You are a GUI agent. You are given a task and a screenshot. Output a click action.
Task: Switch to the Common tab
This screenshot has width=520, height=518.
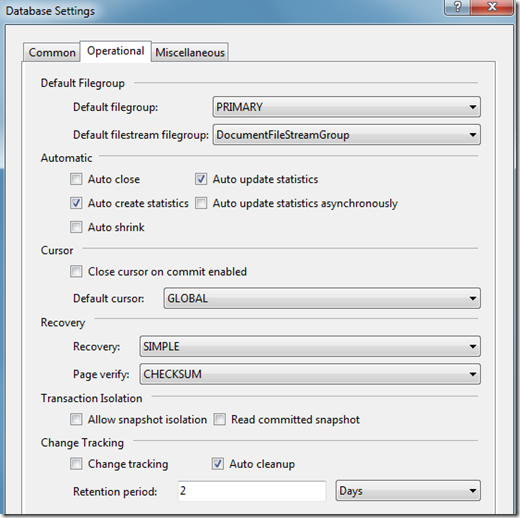(52, 52)
